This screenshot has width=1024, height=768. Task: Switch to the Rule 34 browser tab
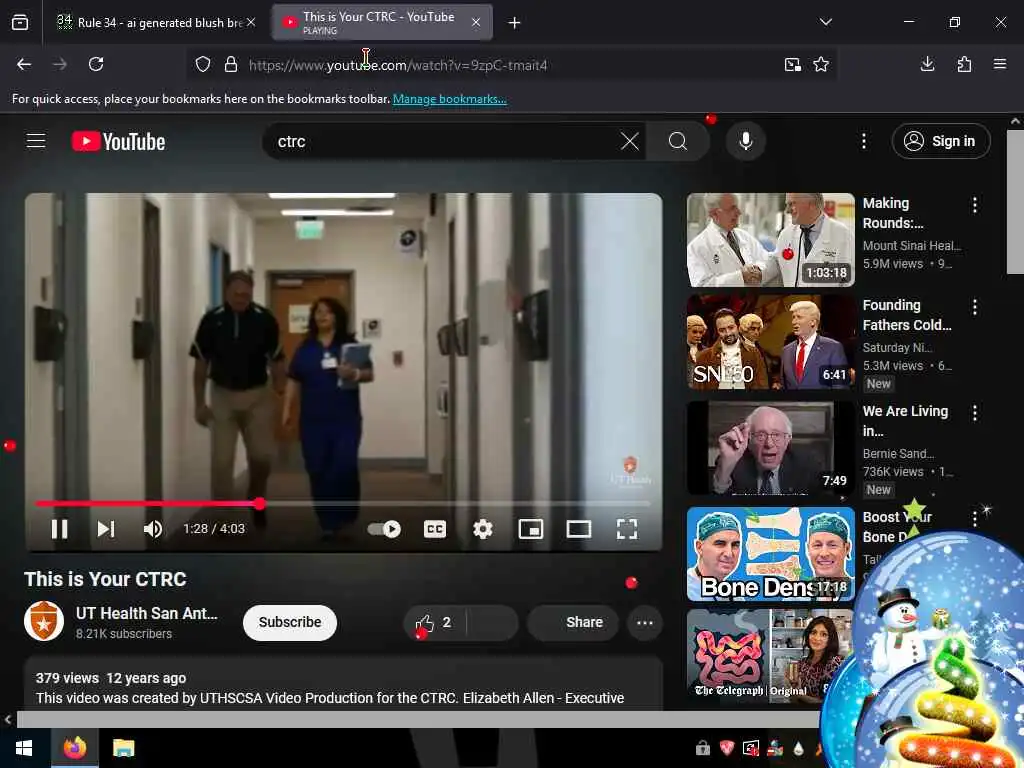(157, 22)
